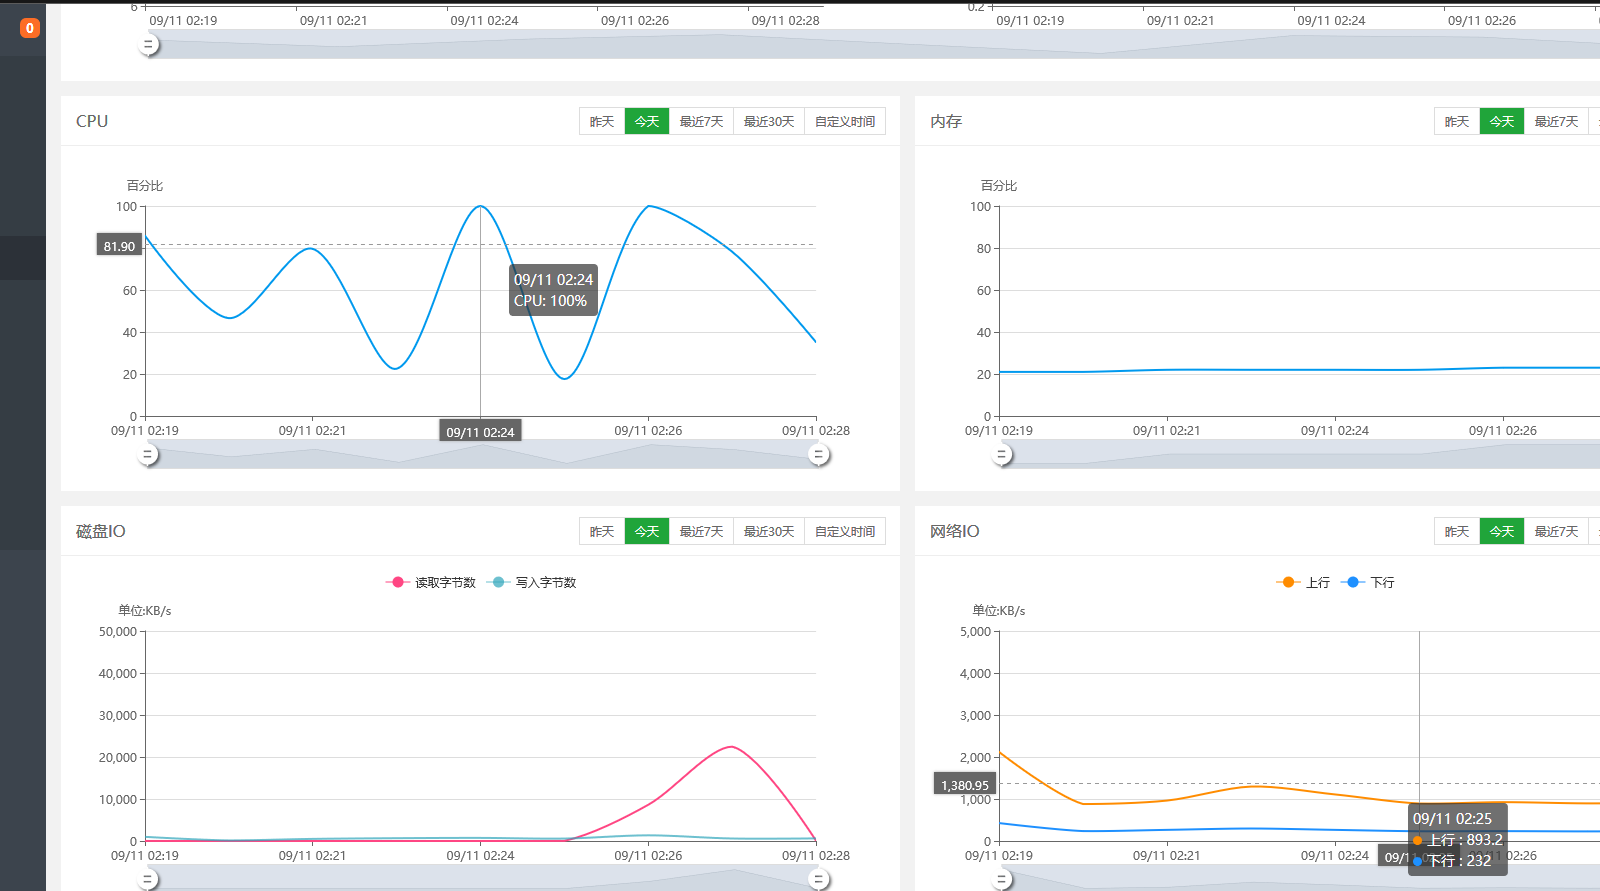This screenshot has width=1600, height=891.
Task: Click the 内存 panel title
Action: pos(946,121)
